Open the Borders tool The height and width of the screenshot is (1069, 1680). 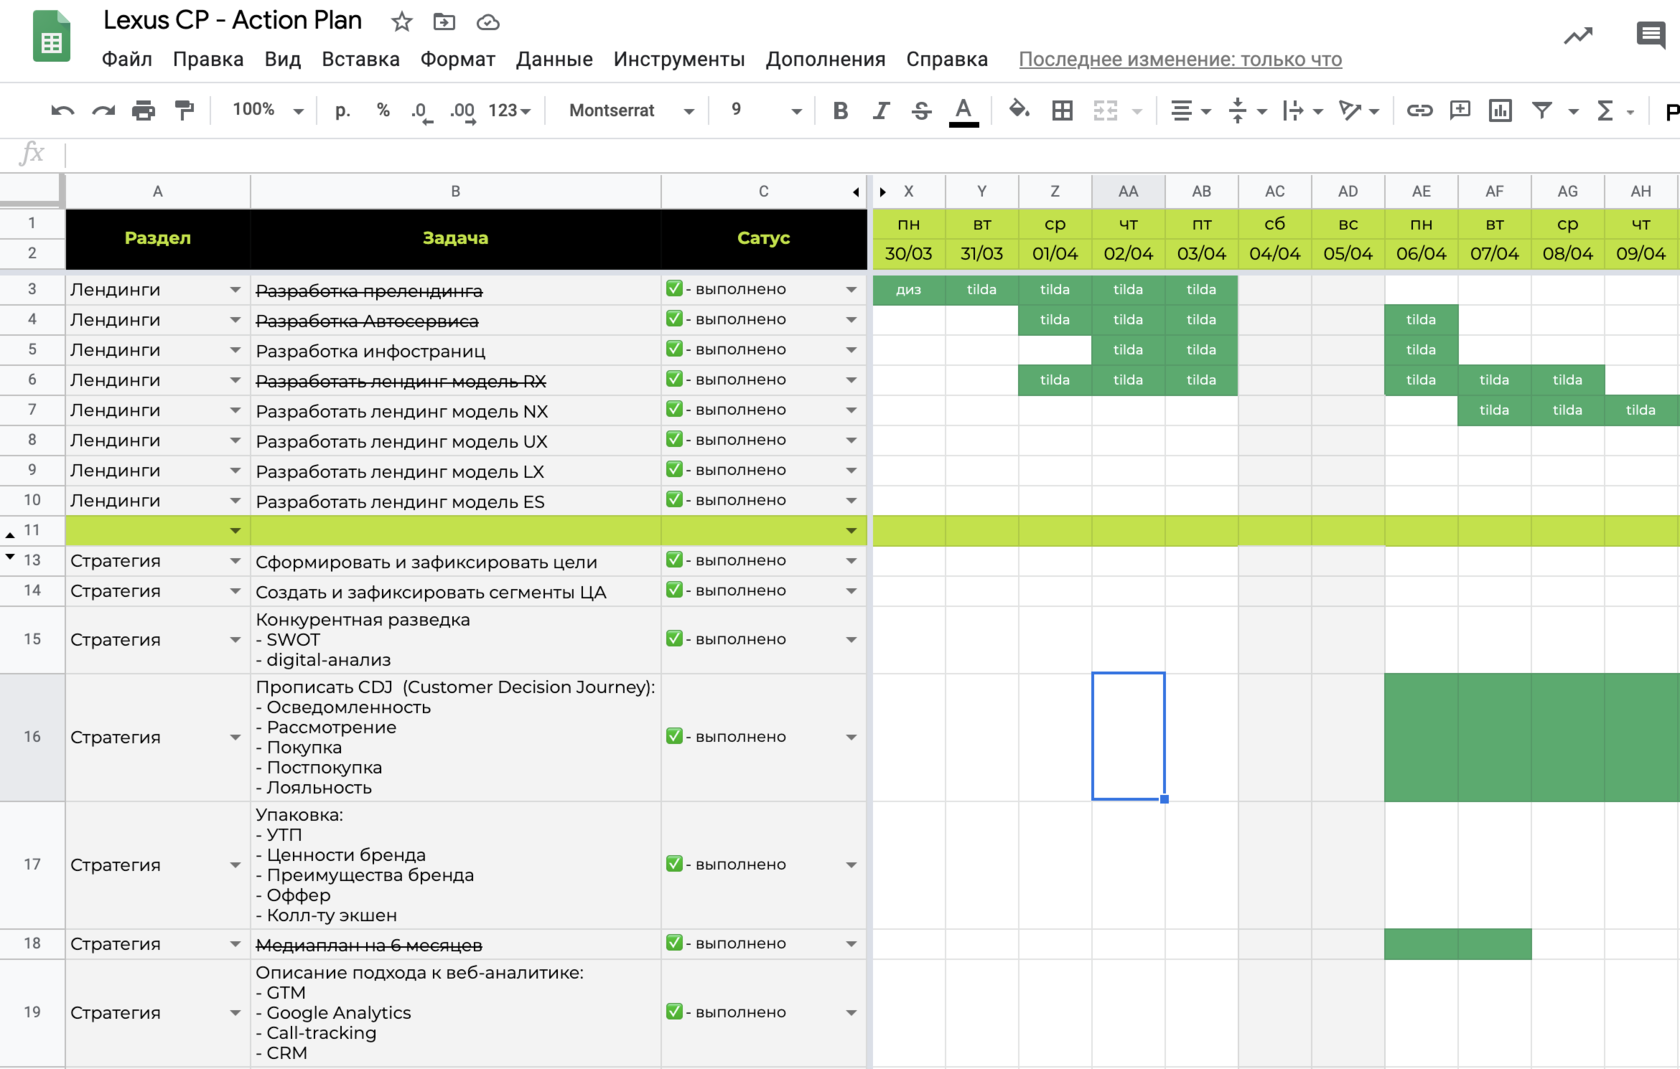coord(1062,111)
